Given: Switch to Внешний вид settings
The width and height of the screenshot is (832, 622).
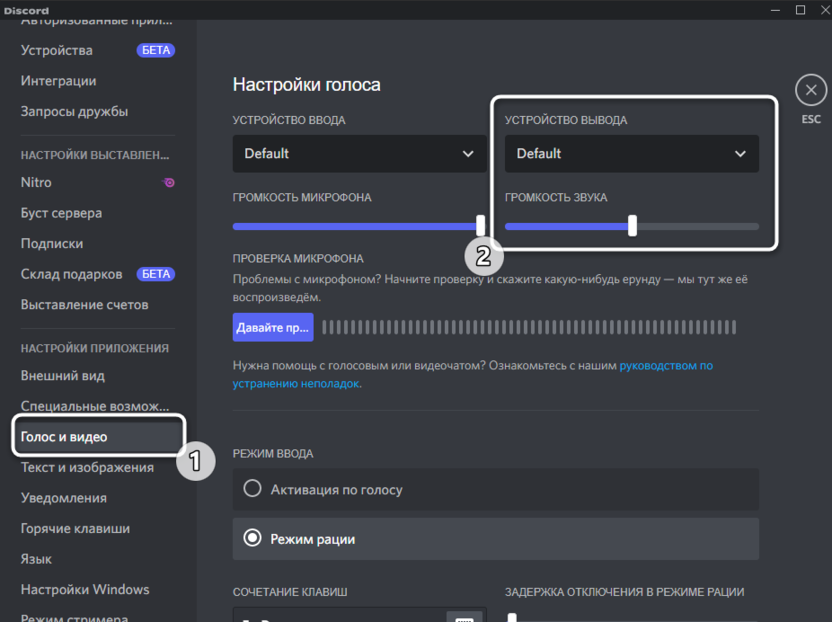Looking at the screenshot, I should click(x=63, y=376).
